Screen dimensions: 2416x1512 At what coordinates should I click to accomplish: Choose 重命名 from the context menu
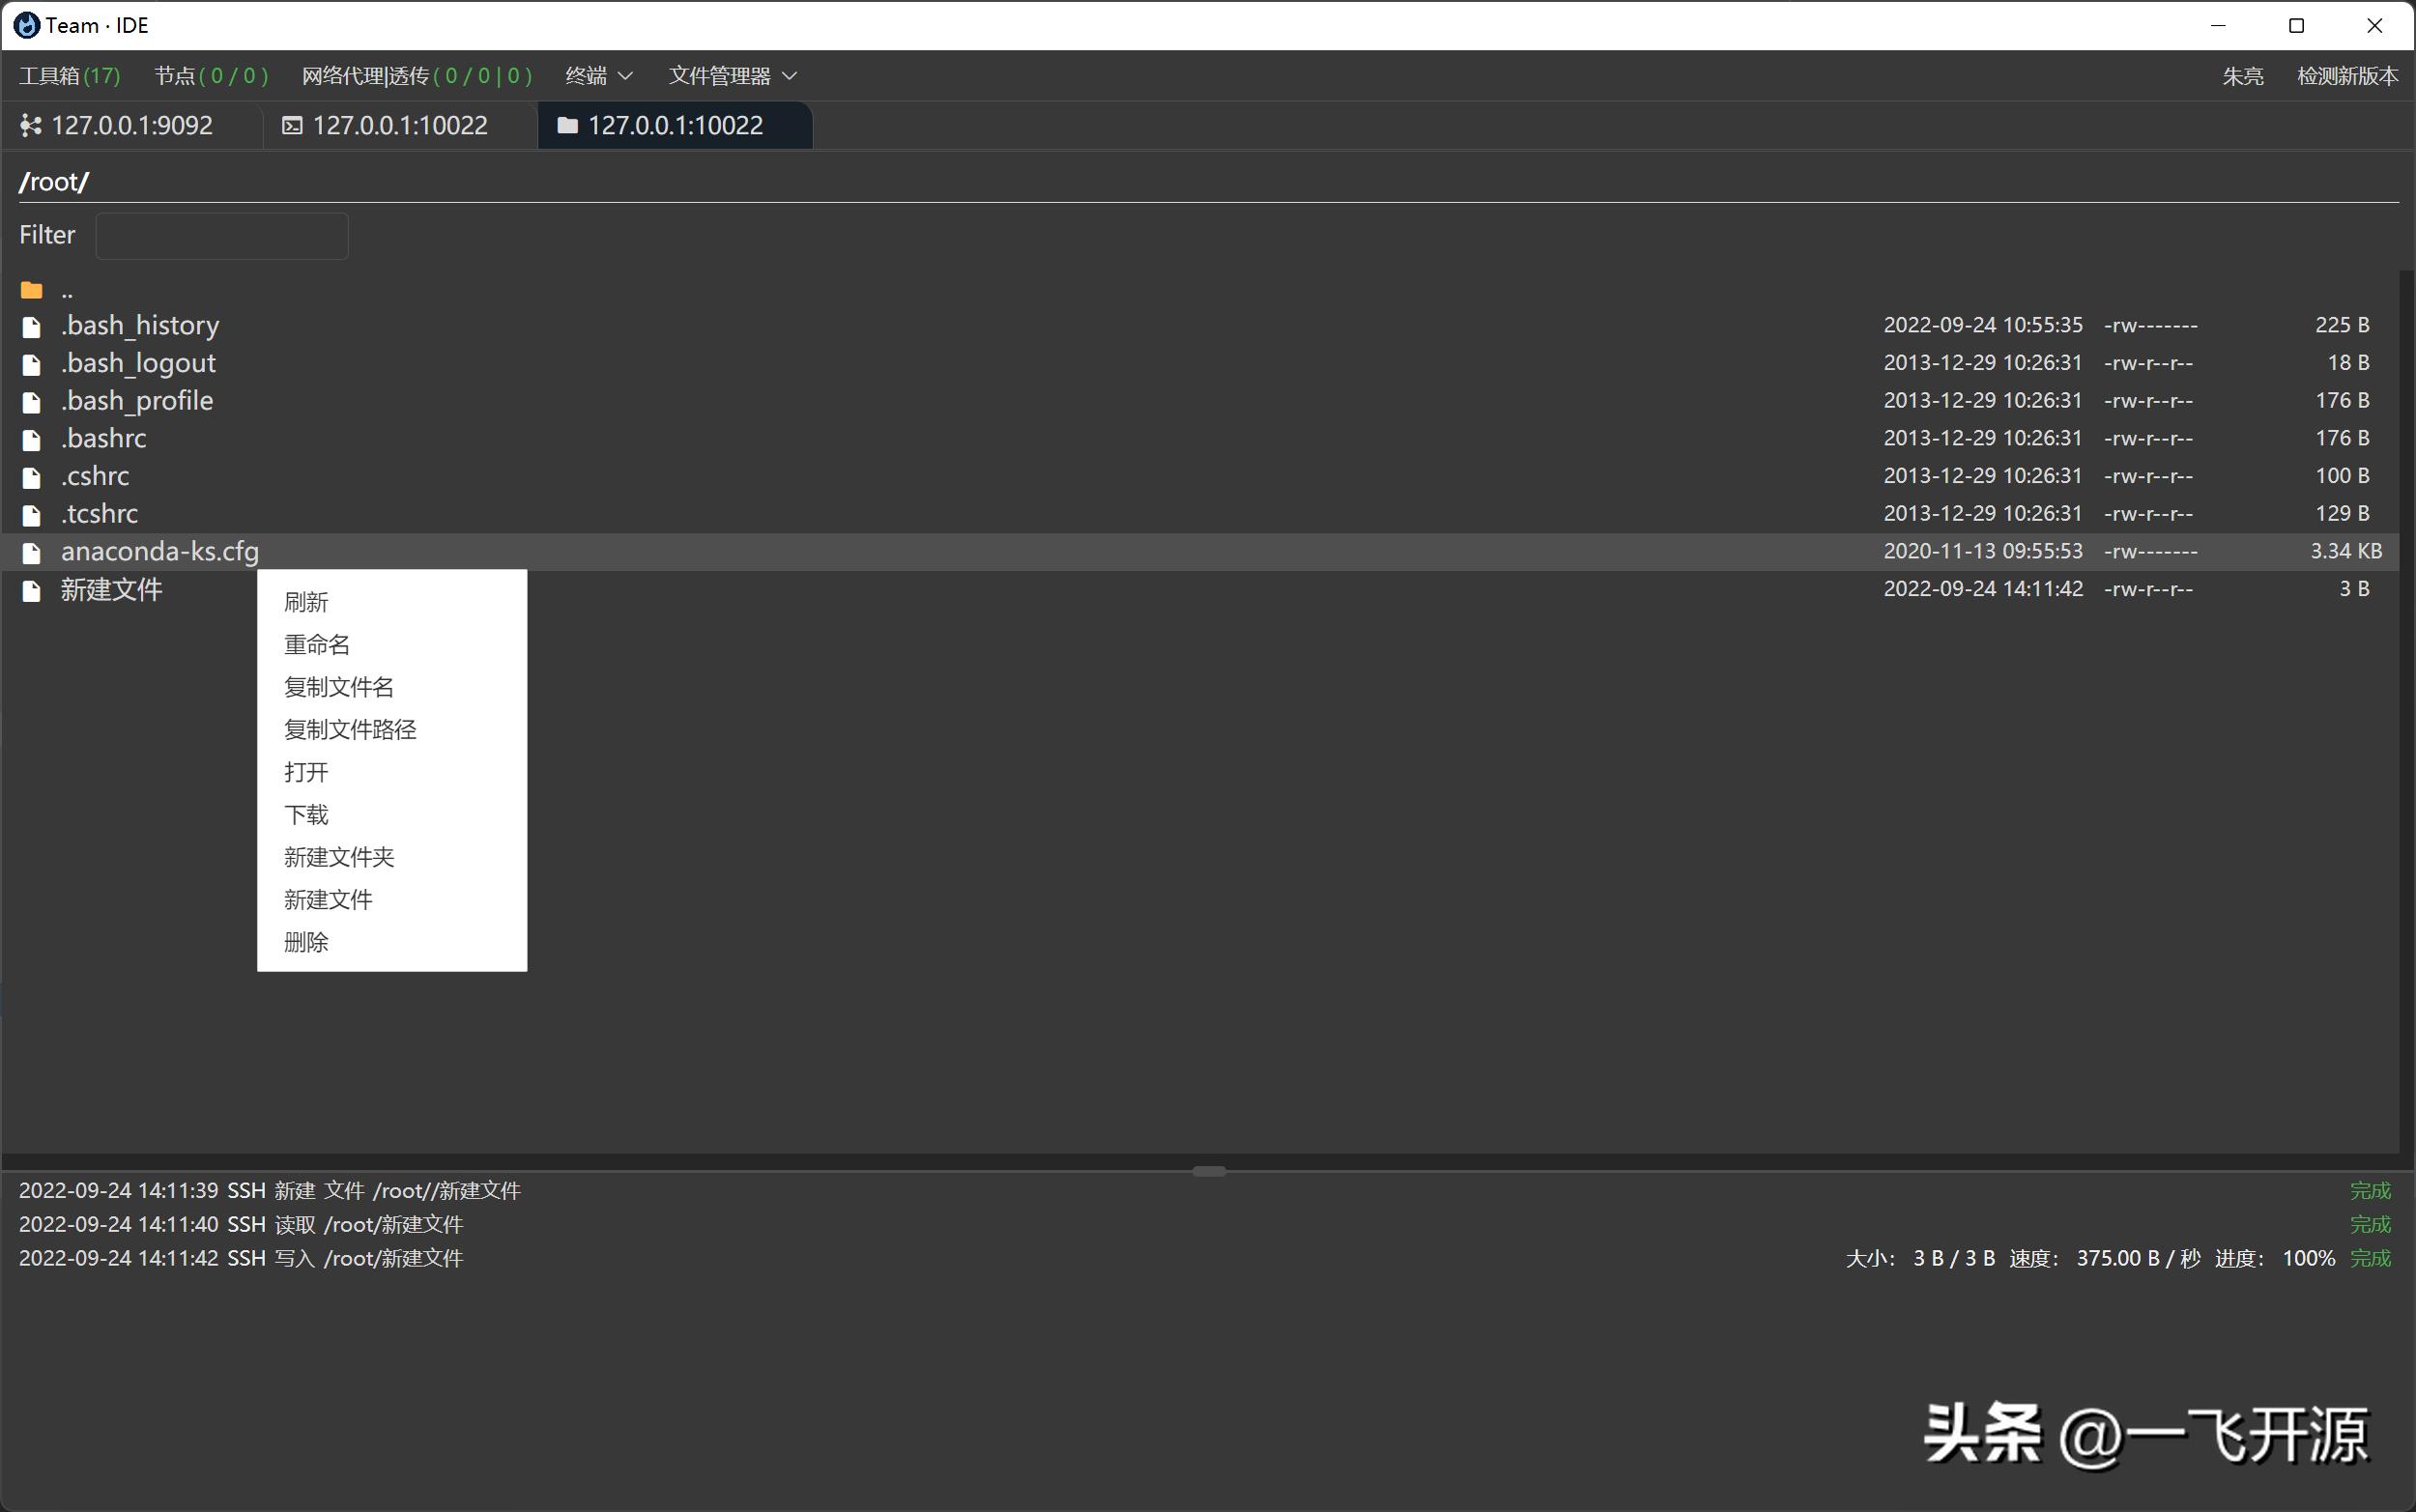tap(317, 645)
